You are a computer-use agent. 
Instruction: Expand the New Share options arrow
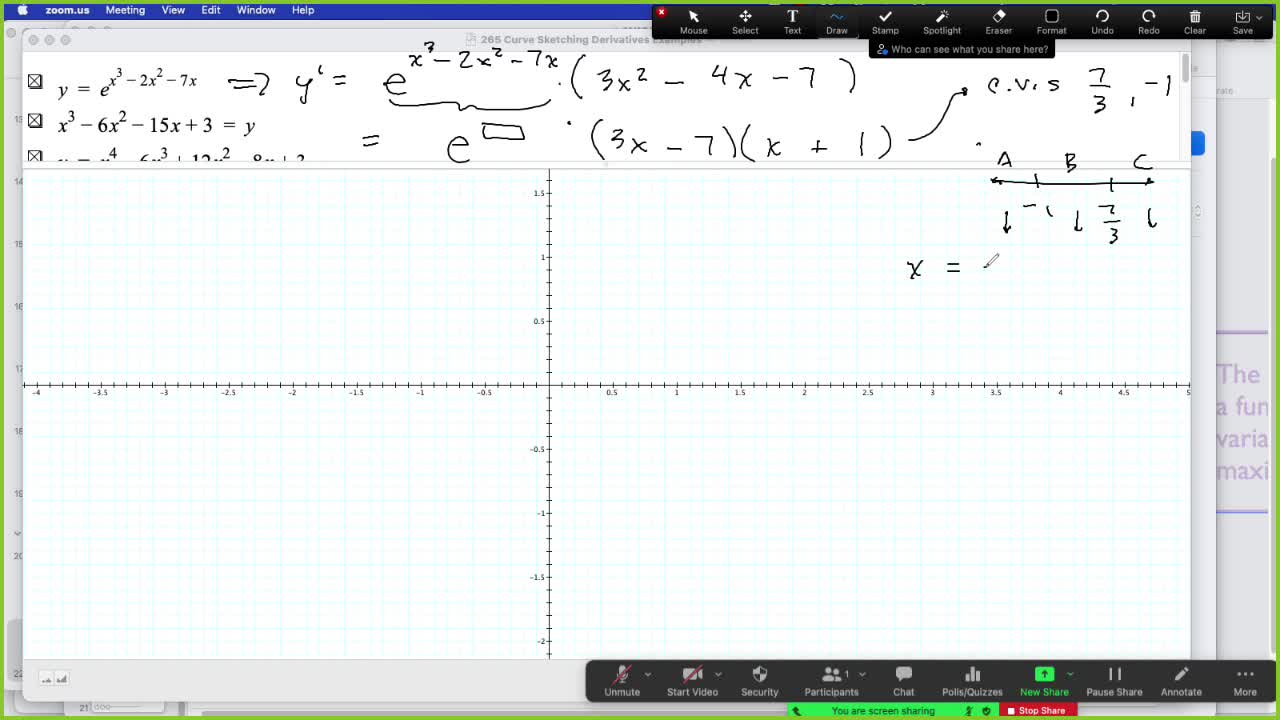[x=1070, y=674]
